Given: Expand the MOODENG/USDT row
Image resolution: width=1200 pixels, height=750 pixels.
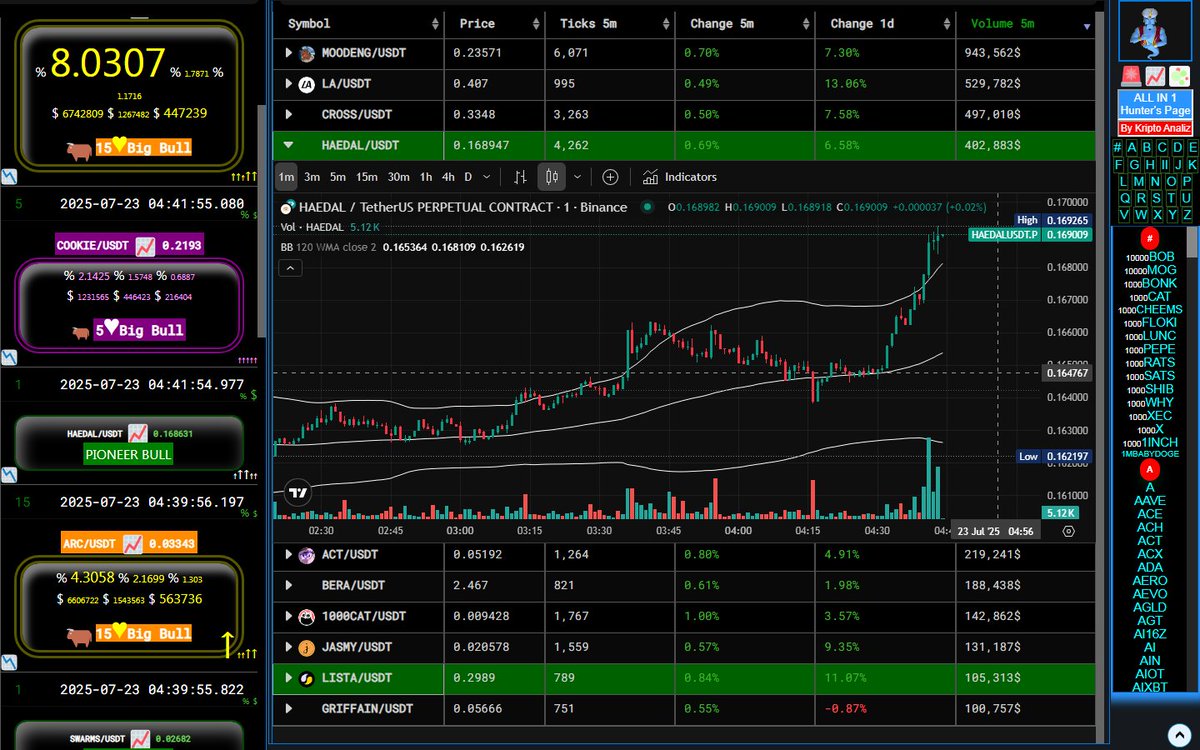Looking at the screenshot, I should [289, 52].
